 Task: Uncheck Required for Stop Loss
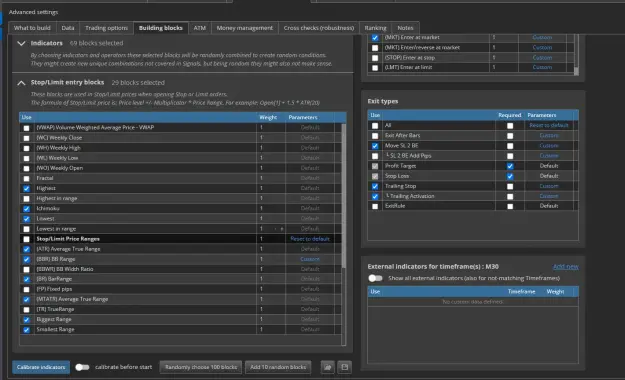pos(510,176)
